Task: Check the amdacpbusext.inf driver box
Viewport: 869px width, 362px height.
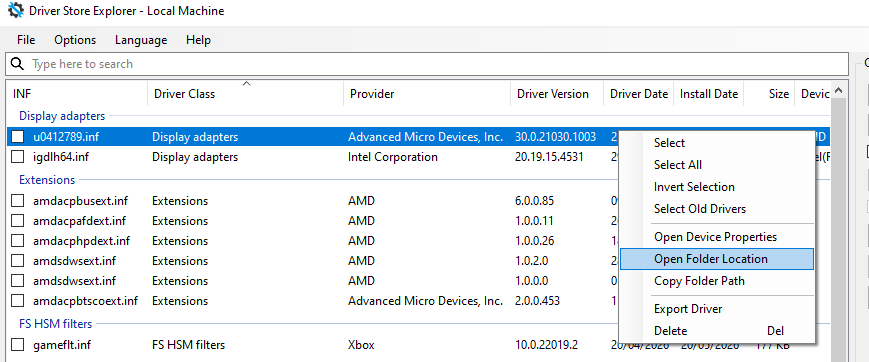Action: (18, 201)
